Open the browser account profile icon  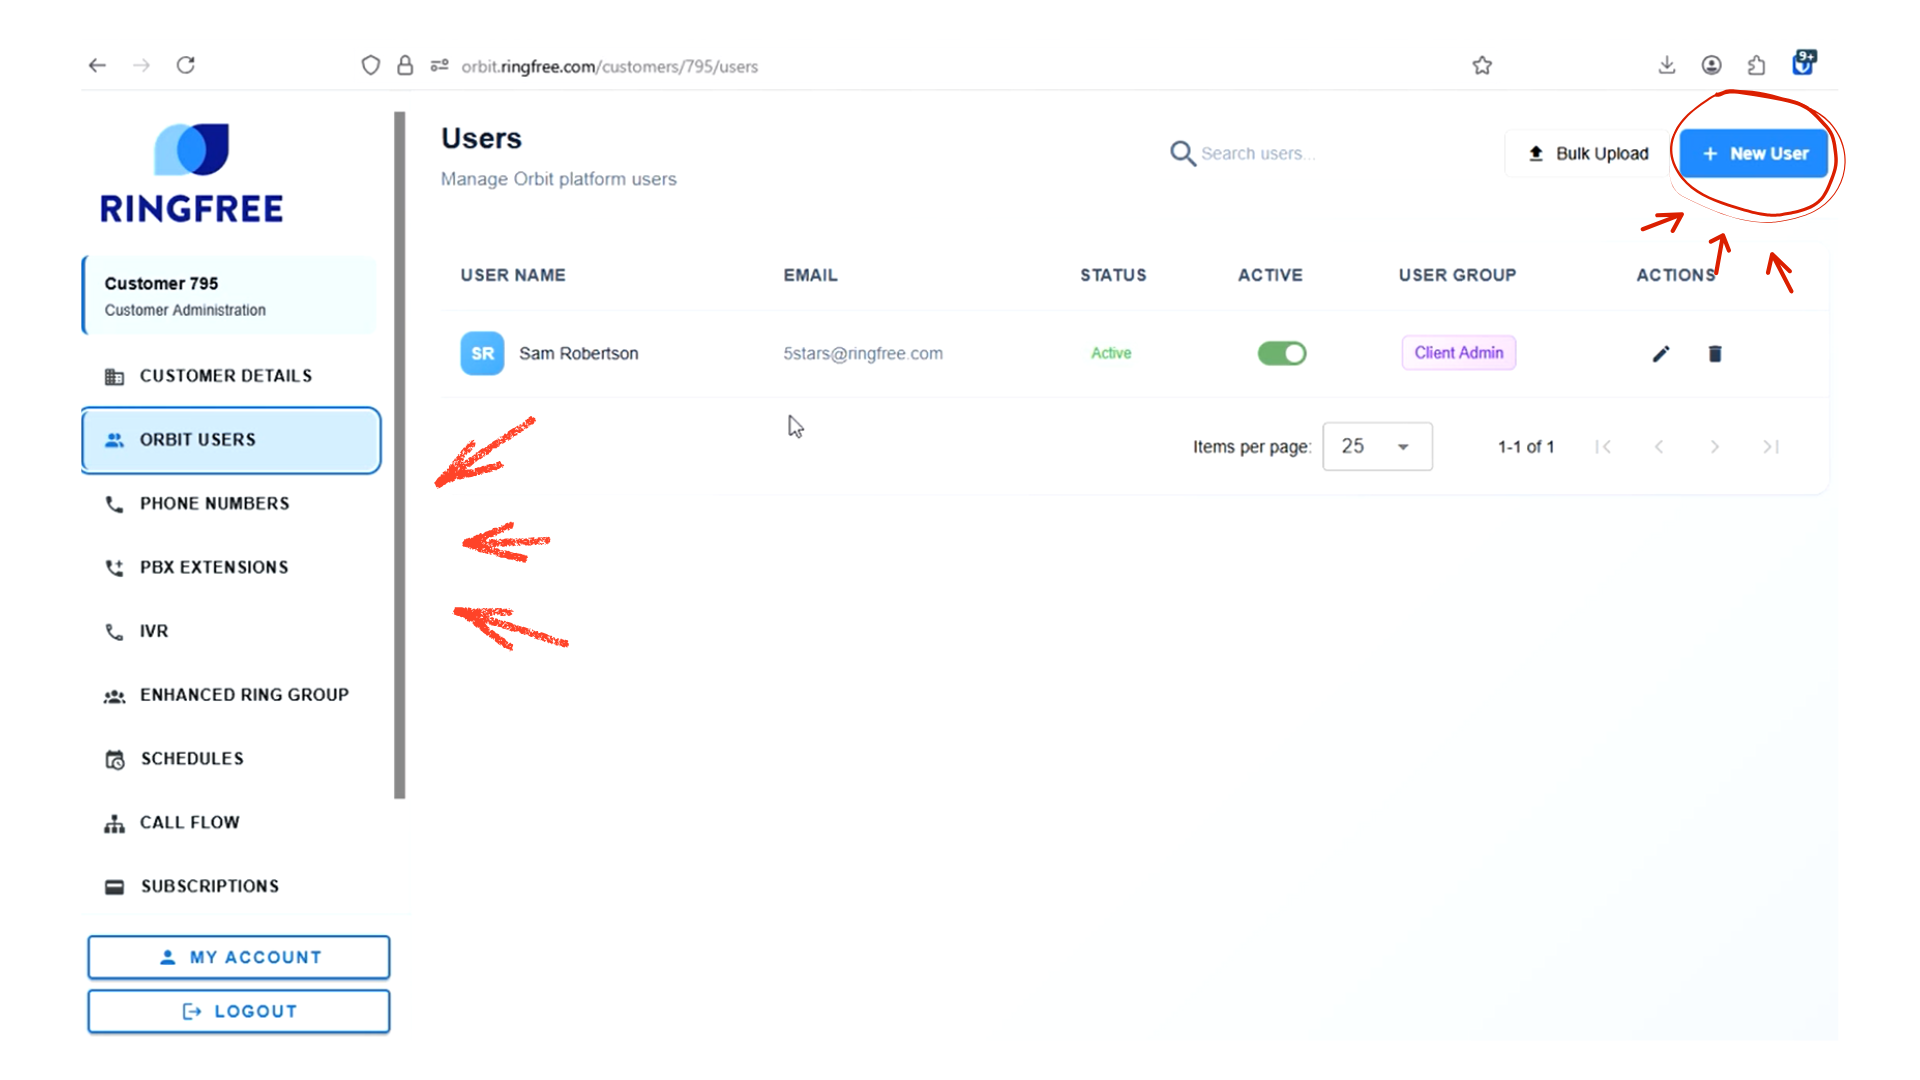point(1711,66)
